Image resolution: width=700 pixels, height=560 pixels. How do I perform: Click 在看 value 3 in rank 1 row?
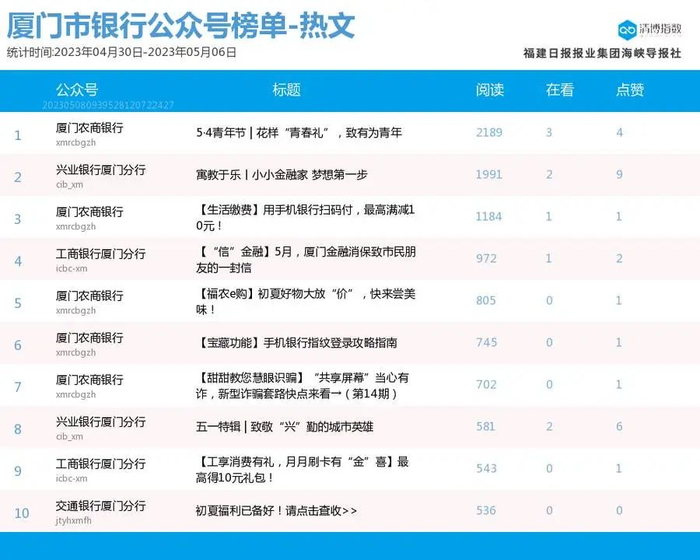(x=549, y=133)
